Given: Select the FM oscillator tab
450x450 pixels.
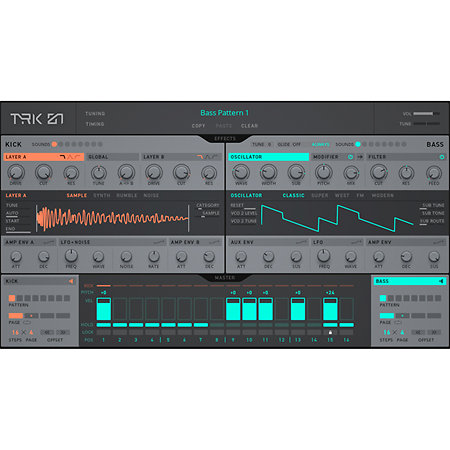Looking at the screenshot, I should pos(360,195).
